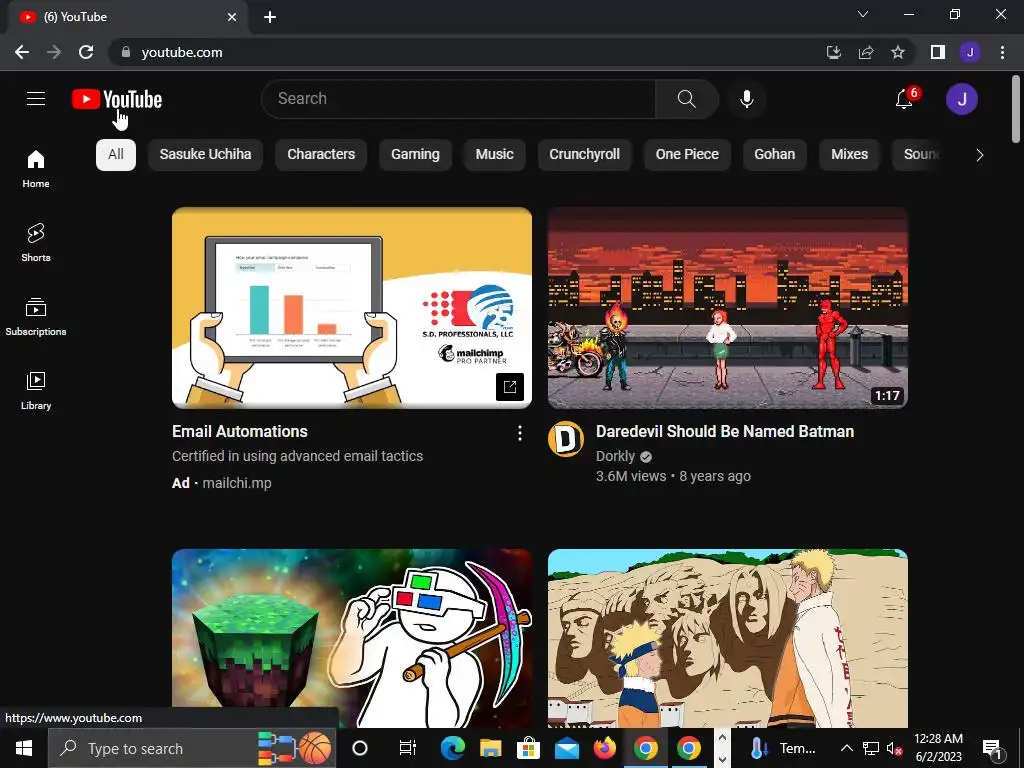Activate voice search microphone

tap(746, 99)
